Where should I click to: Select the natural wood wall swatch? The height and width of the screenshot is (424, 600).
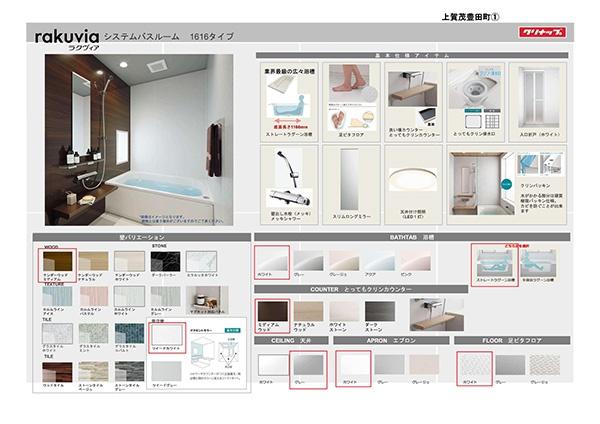click(x=93, y=261)
